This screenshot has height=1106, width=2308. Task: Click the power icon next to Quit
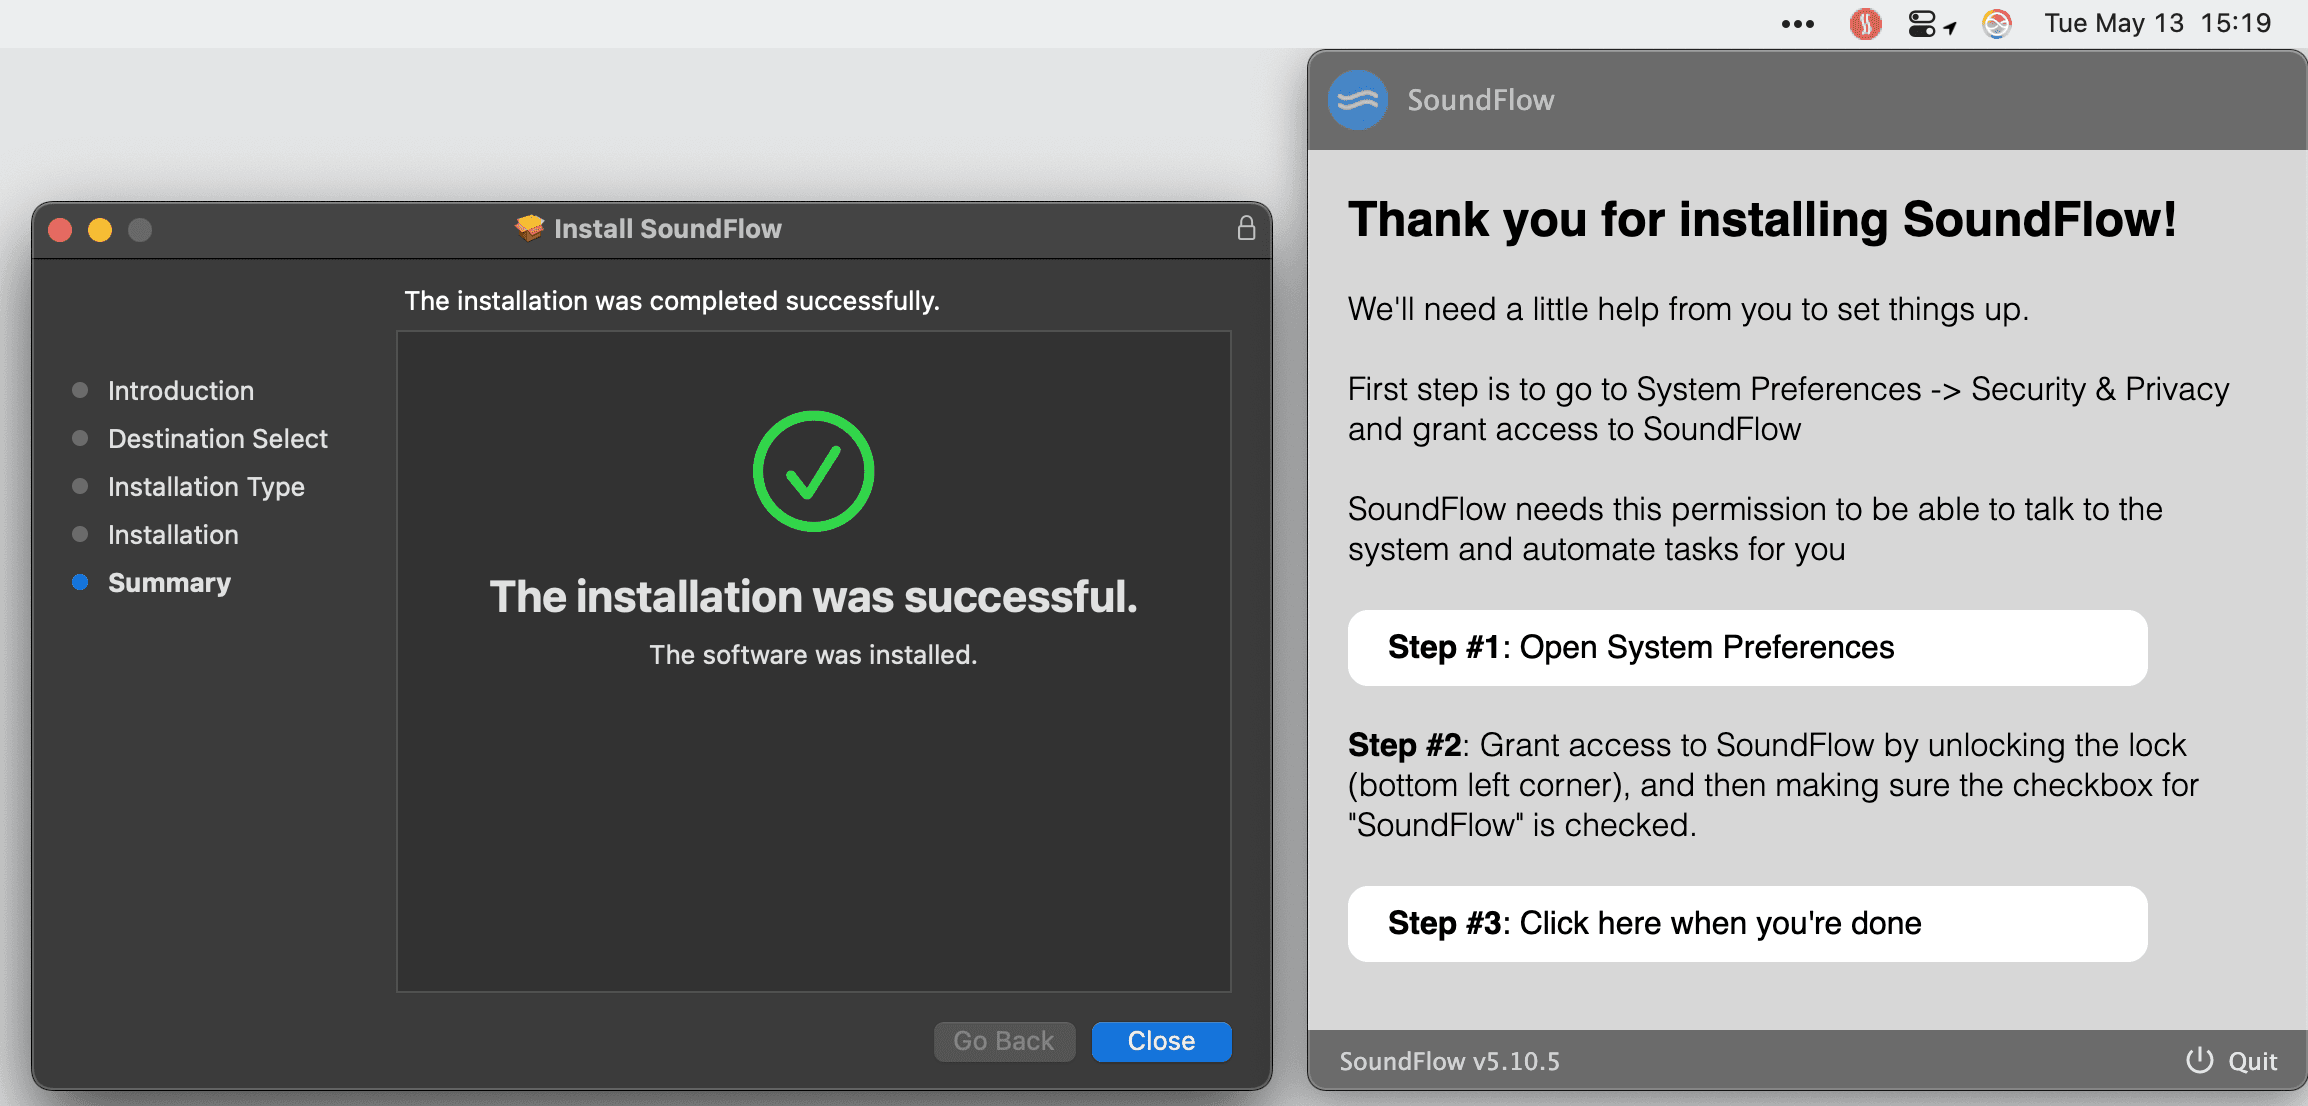[x=2199, y=1060]
